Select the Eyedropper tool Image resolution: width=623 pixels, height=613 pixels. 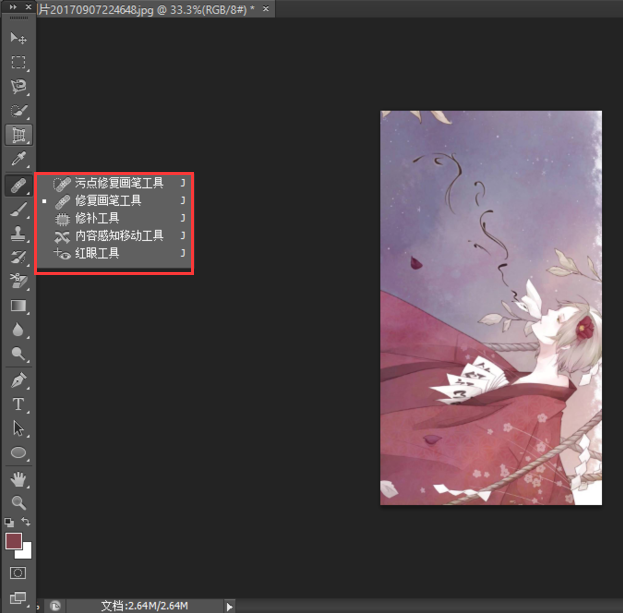point(18,159)
